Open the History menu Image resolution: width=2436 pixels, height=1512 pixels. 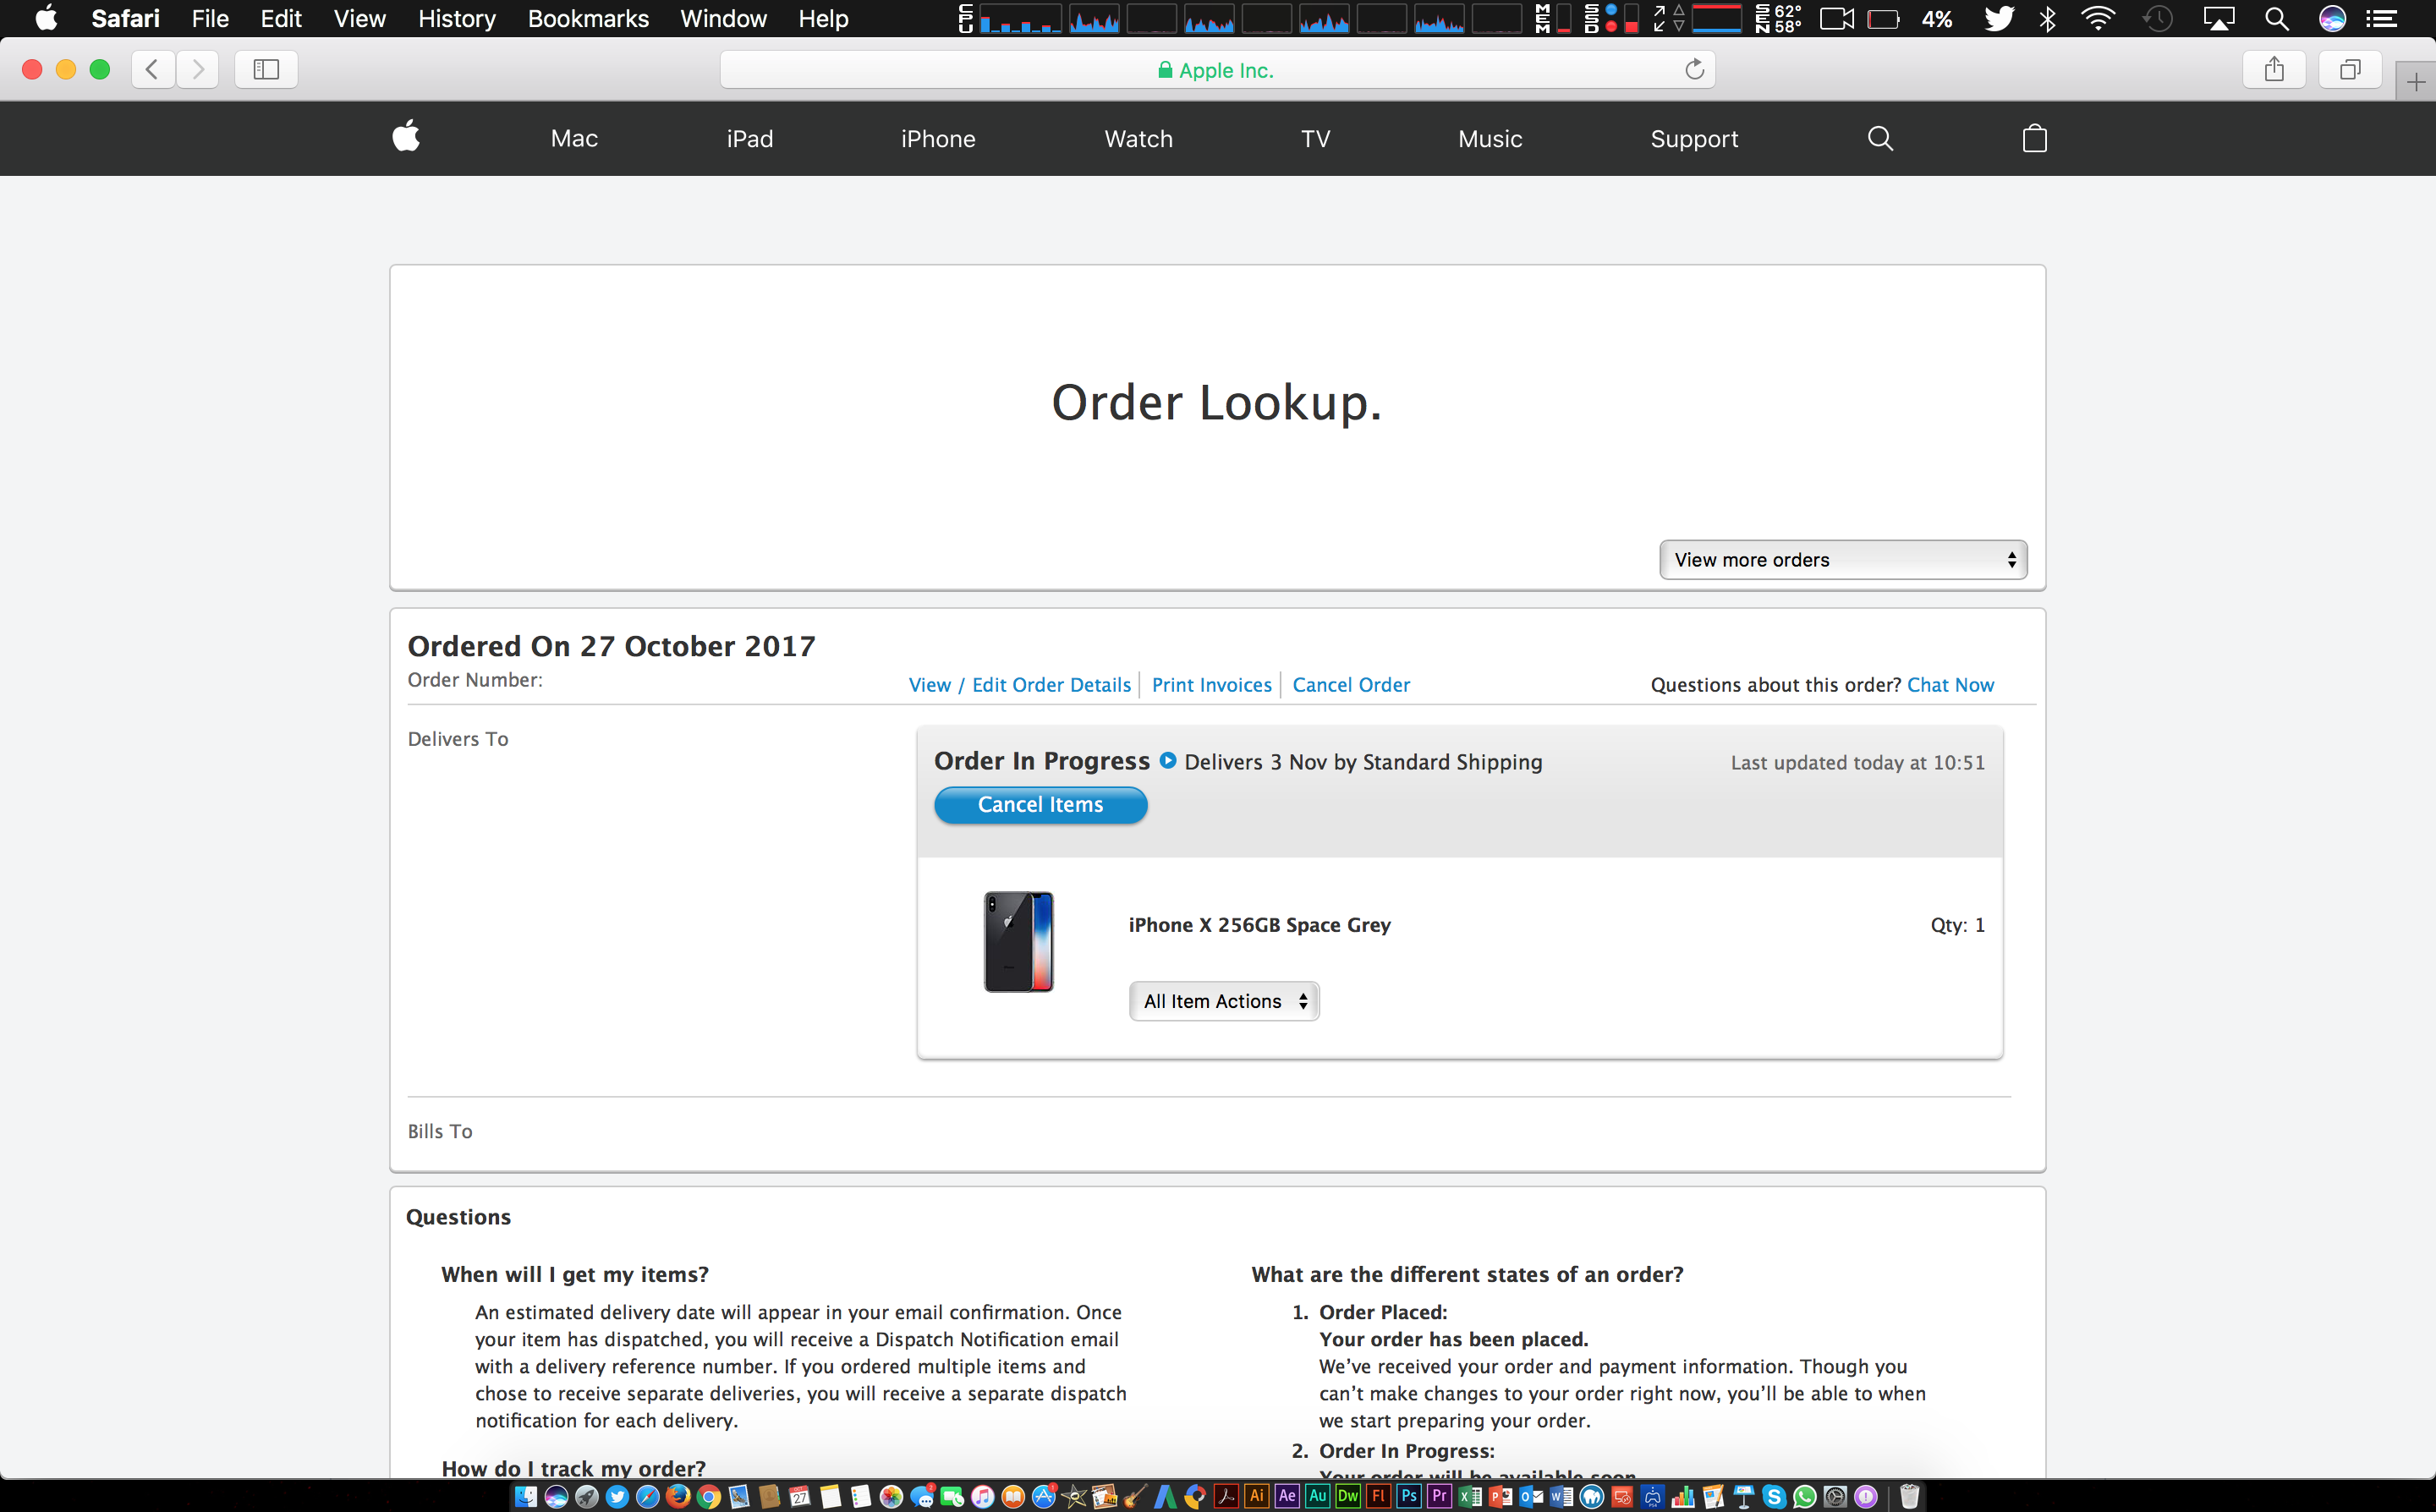pyautogui.click(x=456, y=18)
